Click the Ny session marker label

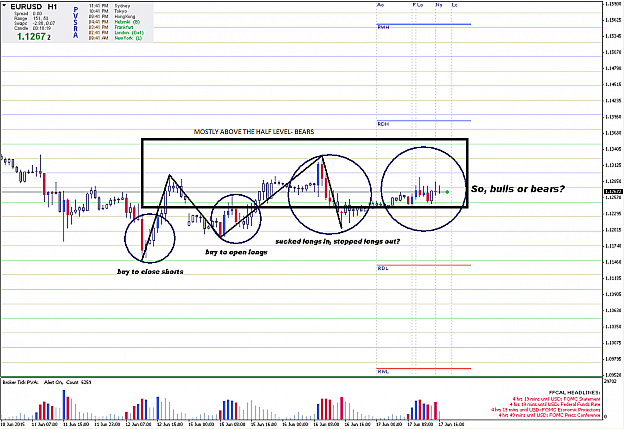(x=439, y=5)
